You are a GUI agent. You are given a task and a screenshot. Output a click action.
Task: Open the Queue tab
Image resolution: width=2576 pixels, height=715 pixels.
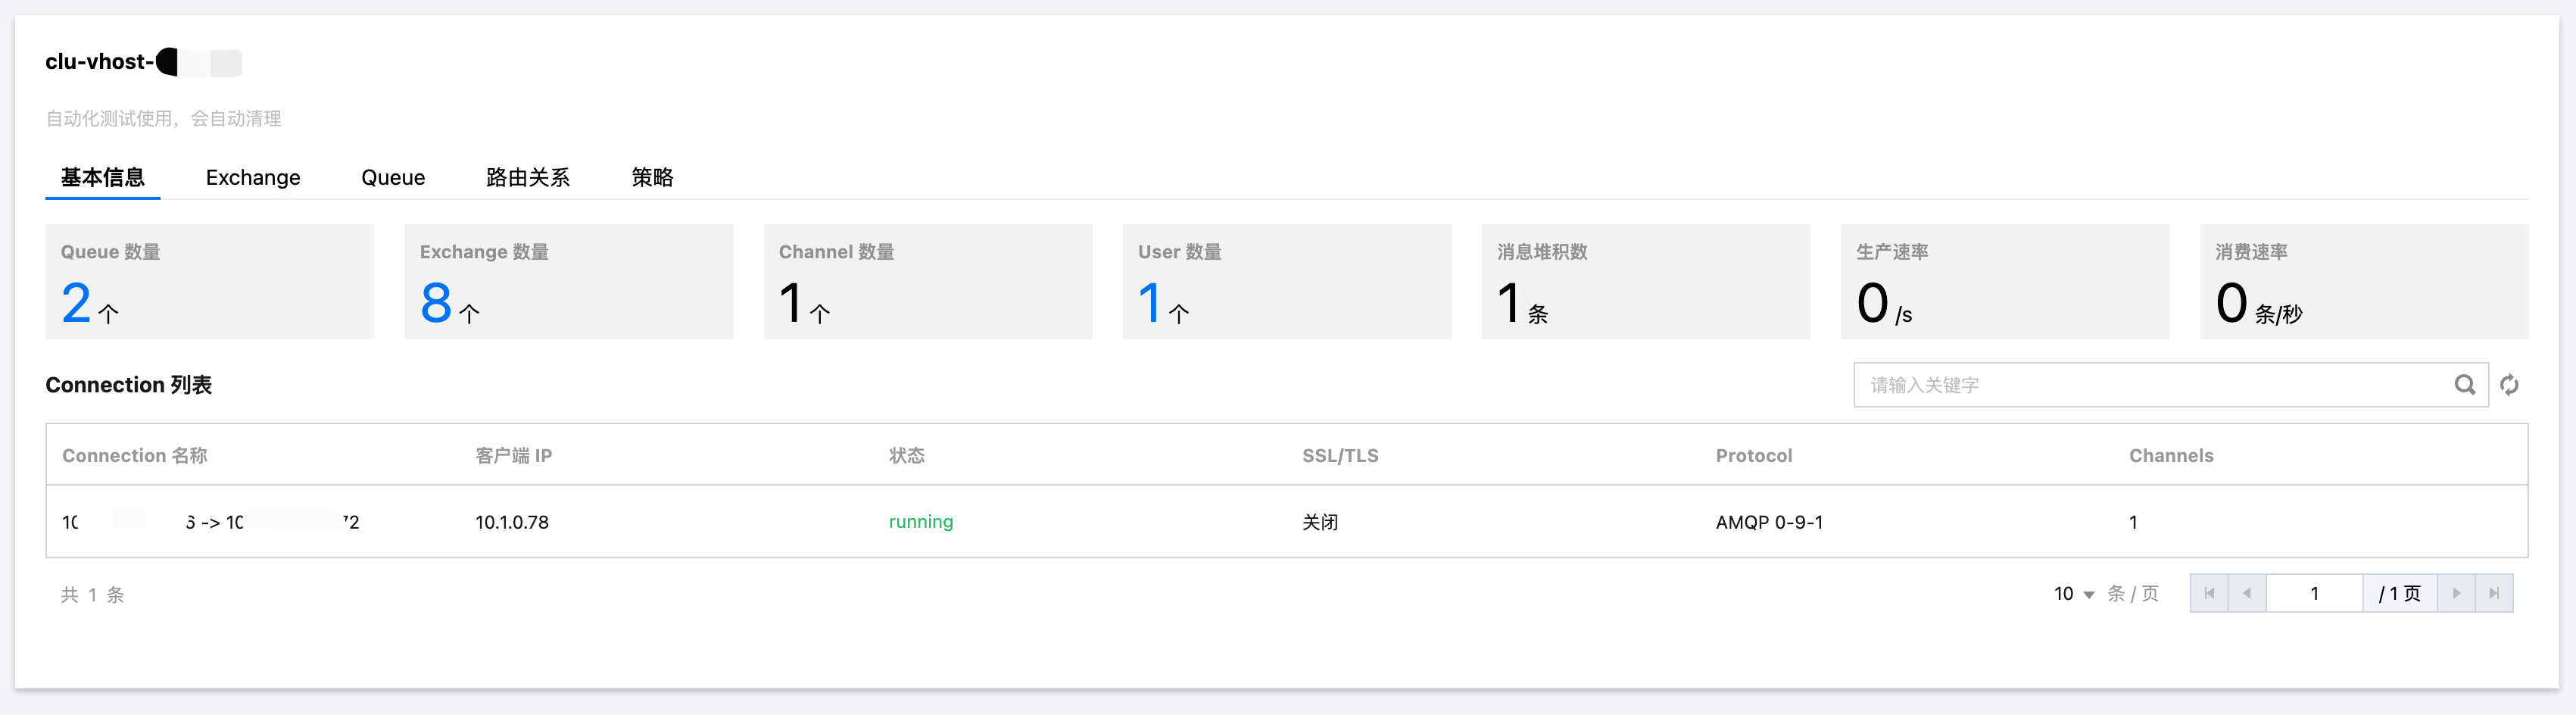[x=393, y=178]
